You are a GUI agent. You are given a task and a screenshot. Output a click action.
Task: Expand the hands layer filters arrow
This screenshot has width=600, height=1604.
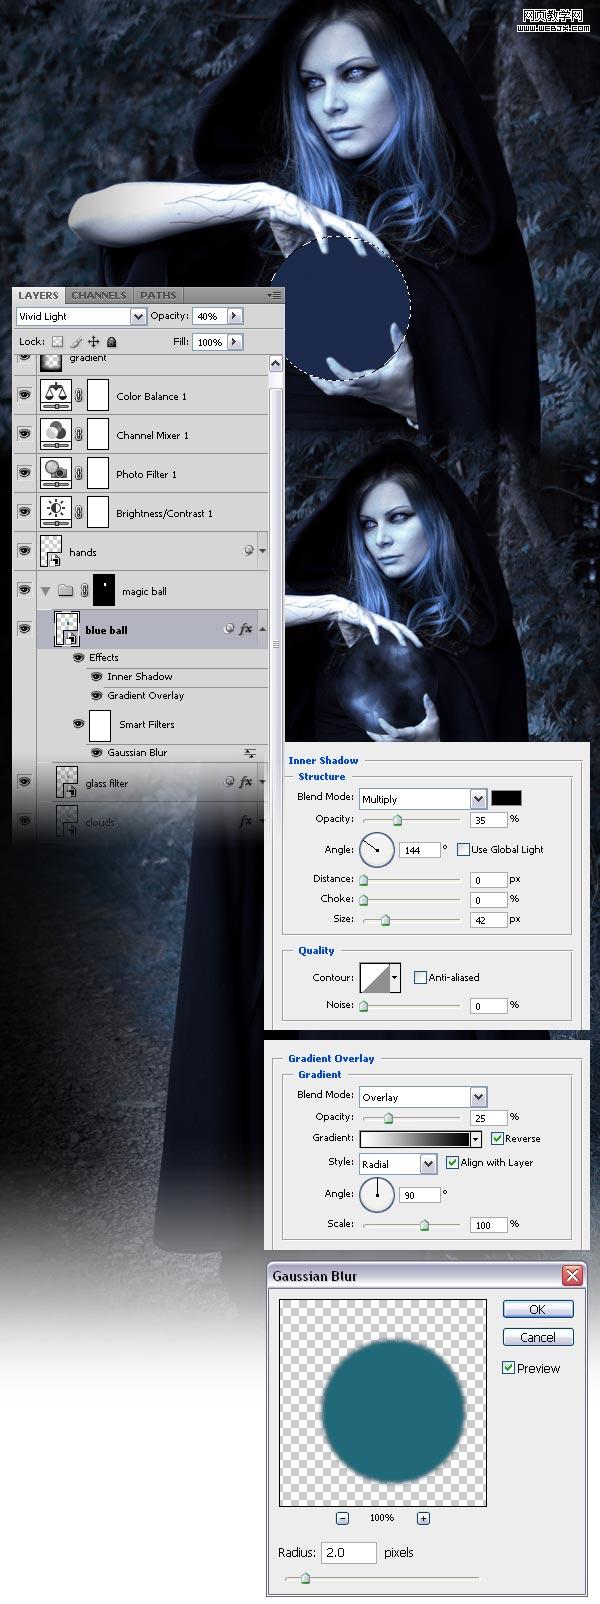(263, 551)
